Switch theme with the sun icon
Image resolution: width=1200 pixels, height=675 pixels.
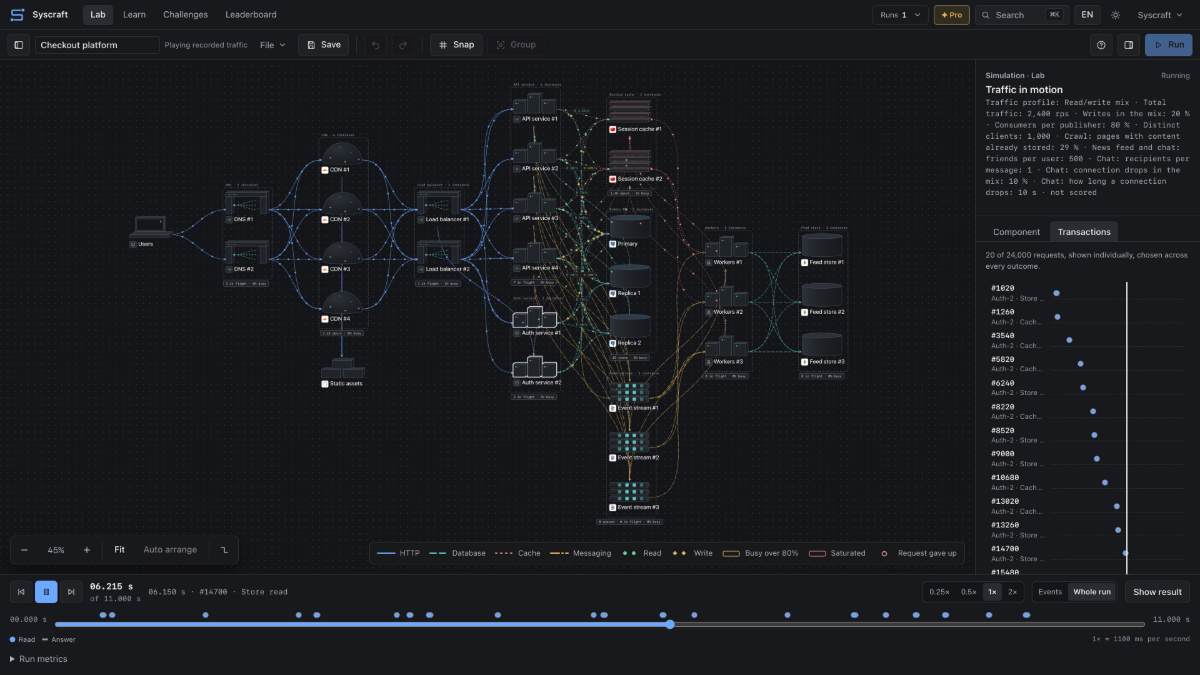[x=1116, y=15]
